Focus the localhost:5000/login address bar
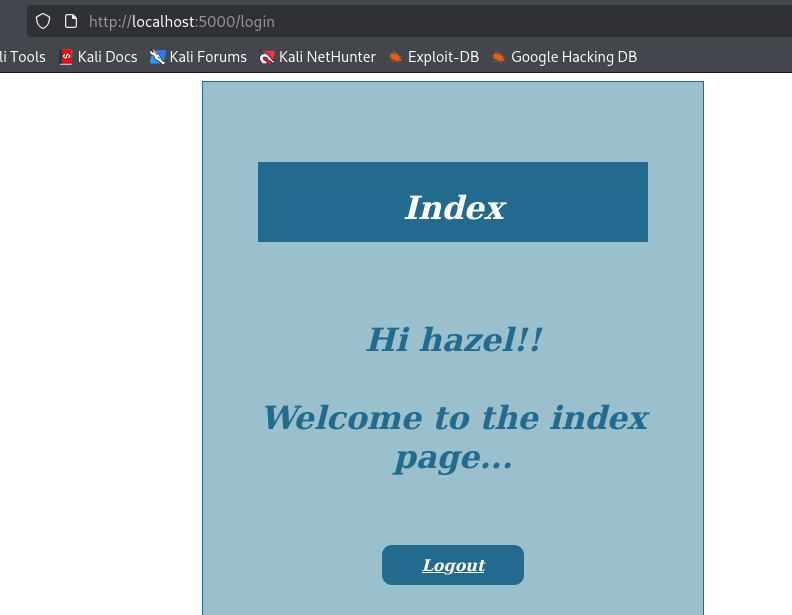Image resolution: width=792 pixels, height=615 pixels. tap(400, 21)
